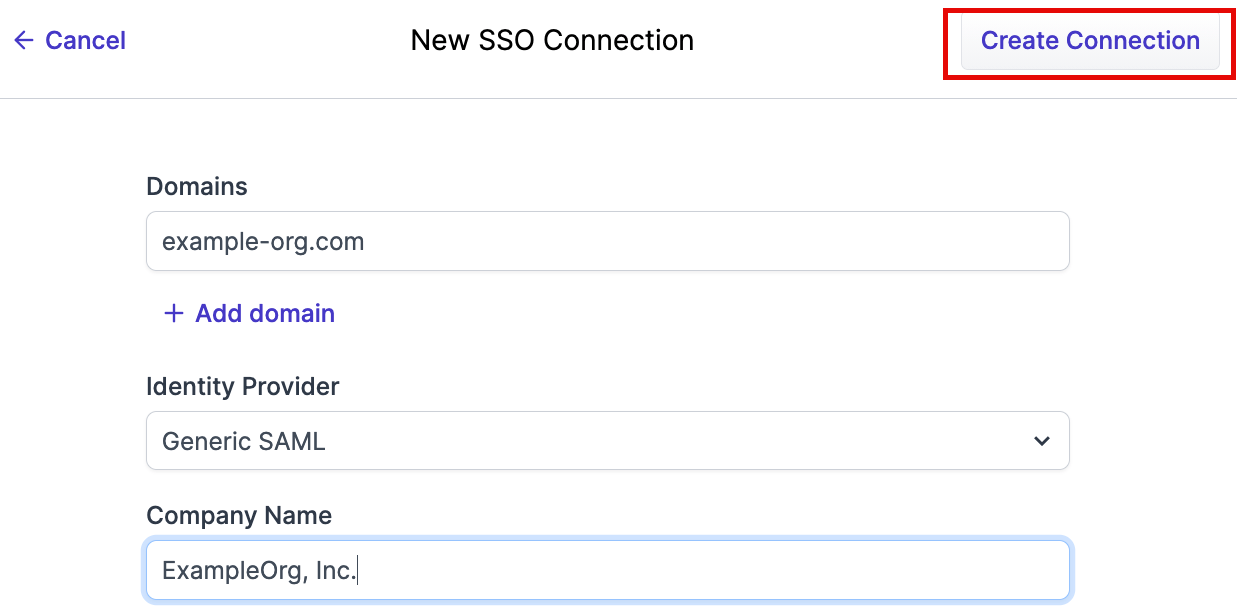The image size is (1237, 615).
Task: Click the Cancel link
Action: coord(85,41)
